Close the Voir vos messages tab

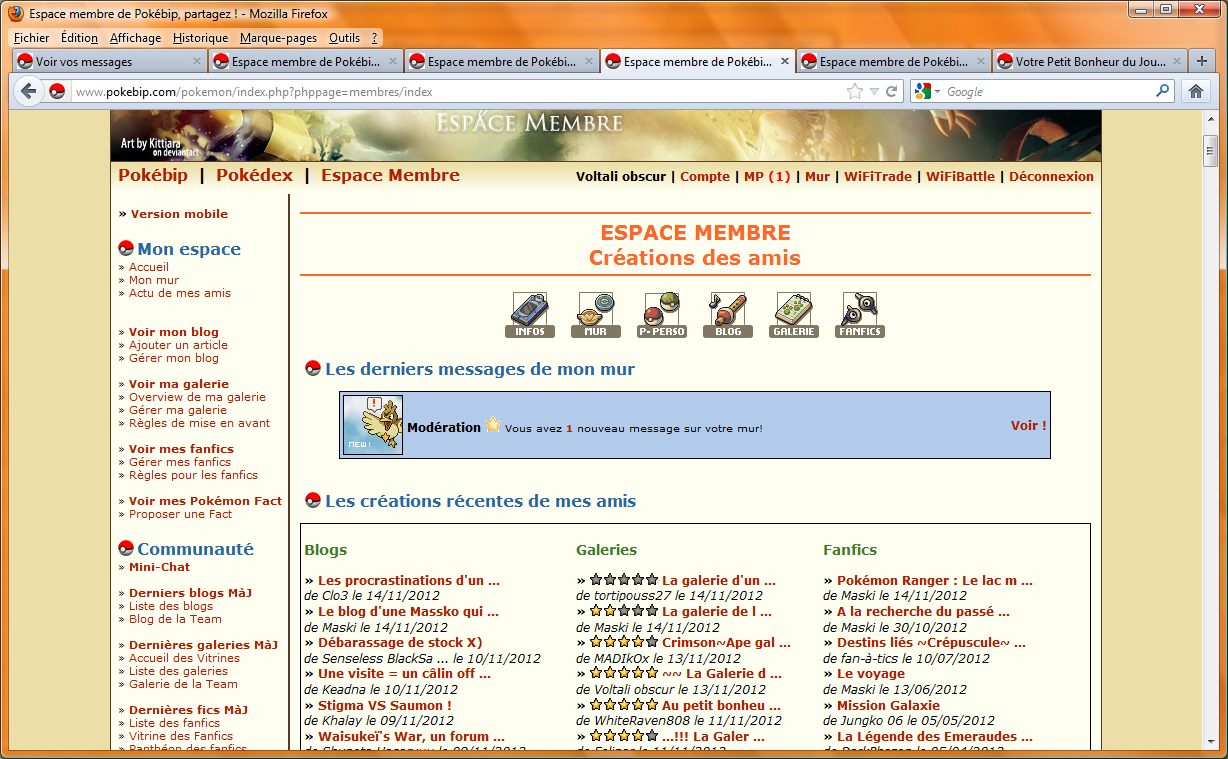[196, 61]
